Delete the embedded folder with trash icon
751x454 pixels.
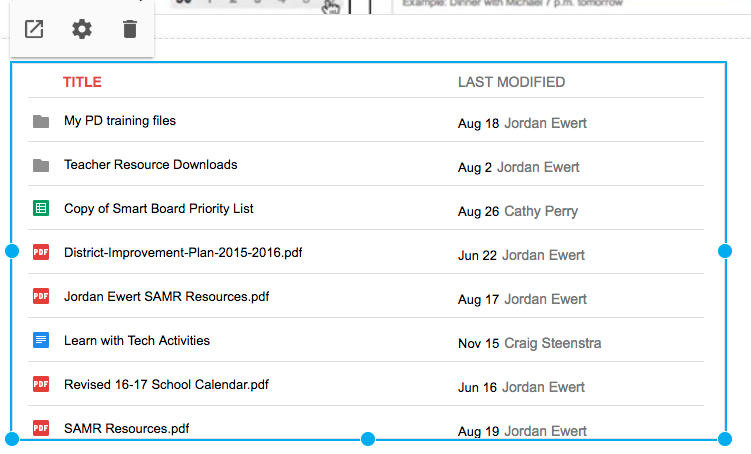130,29
